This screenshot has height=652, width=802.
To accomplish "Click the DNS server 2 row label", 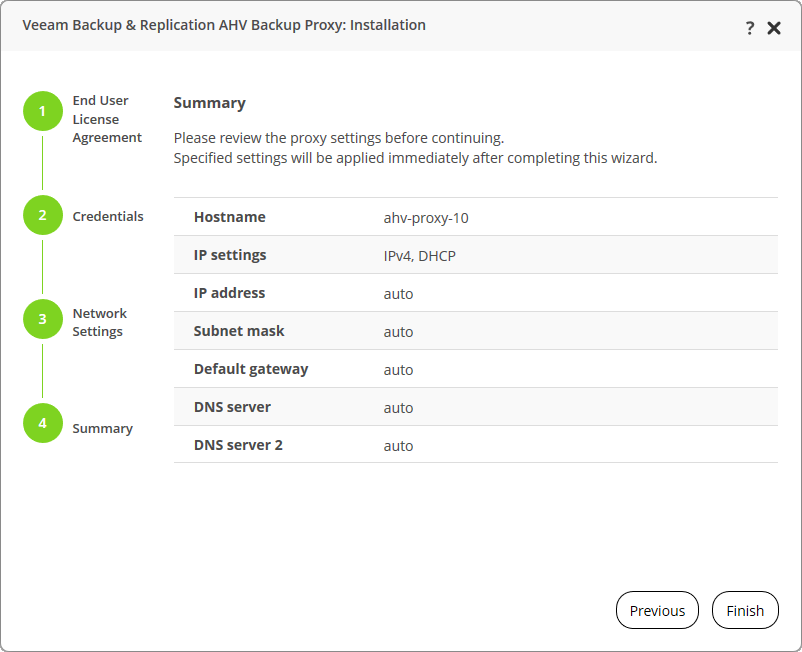I will coord(238,445).
